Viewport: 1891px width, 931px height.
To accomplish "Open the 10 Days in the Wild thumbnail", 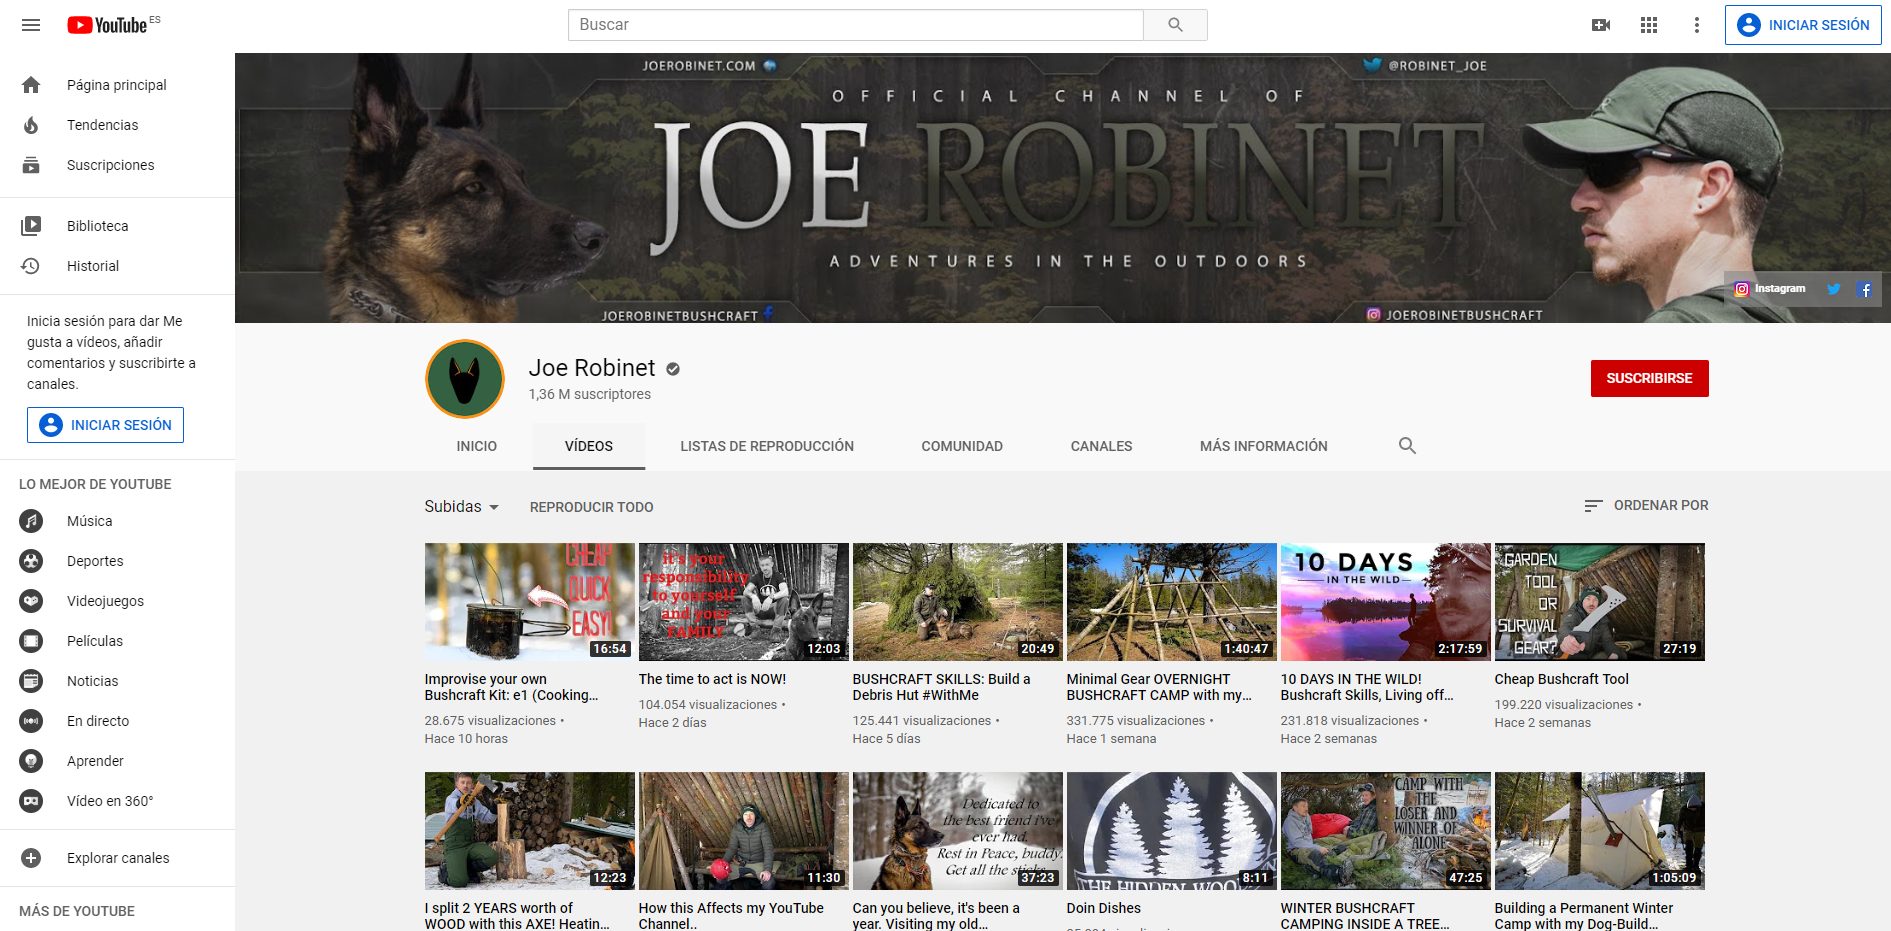I will coord(1385,602).
